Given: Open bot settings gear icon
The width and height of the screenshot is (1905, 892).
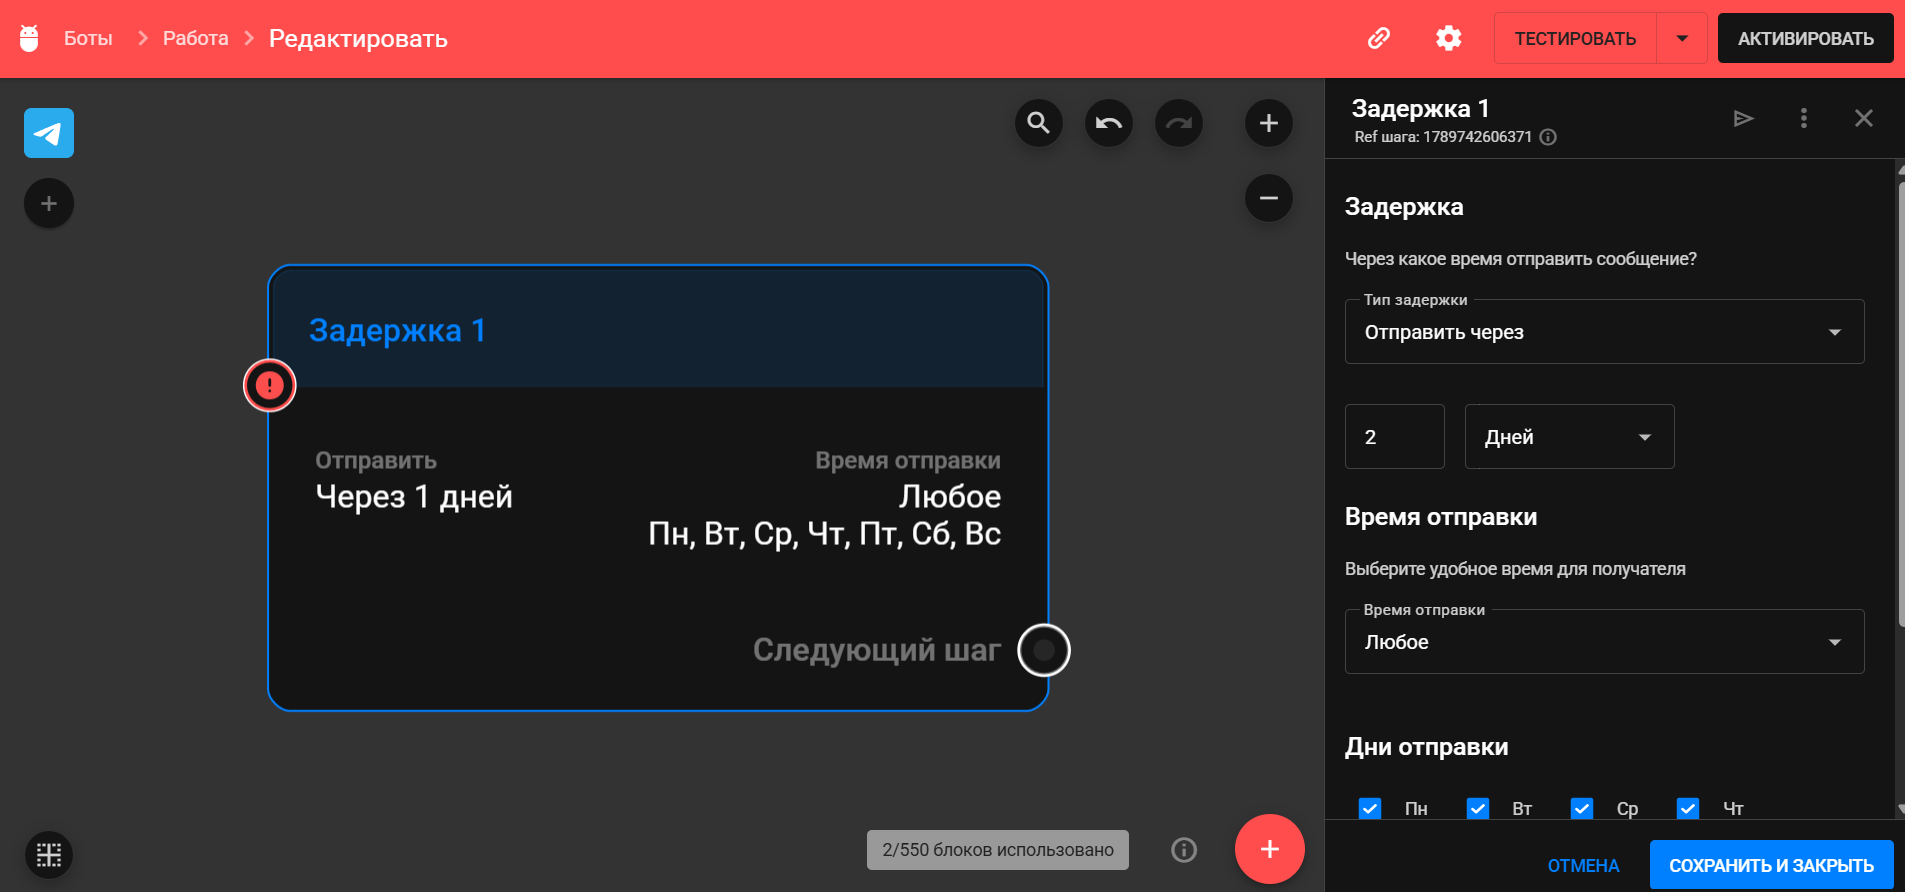Looking at the screenshot, I should [1448, 38].
